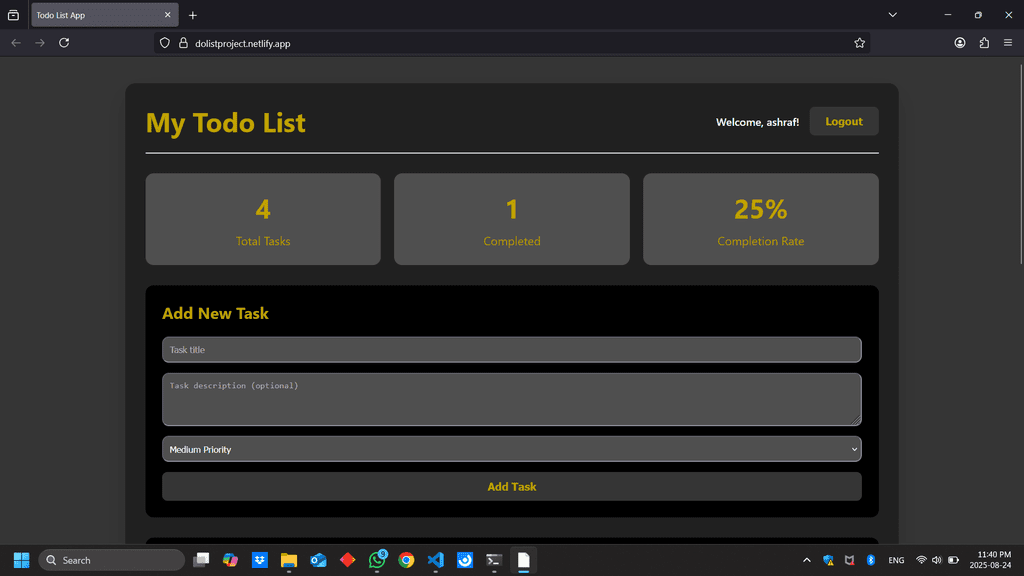
Task: Show hidden system tray icons
Action: [807, 560]
